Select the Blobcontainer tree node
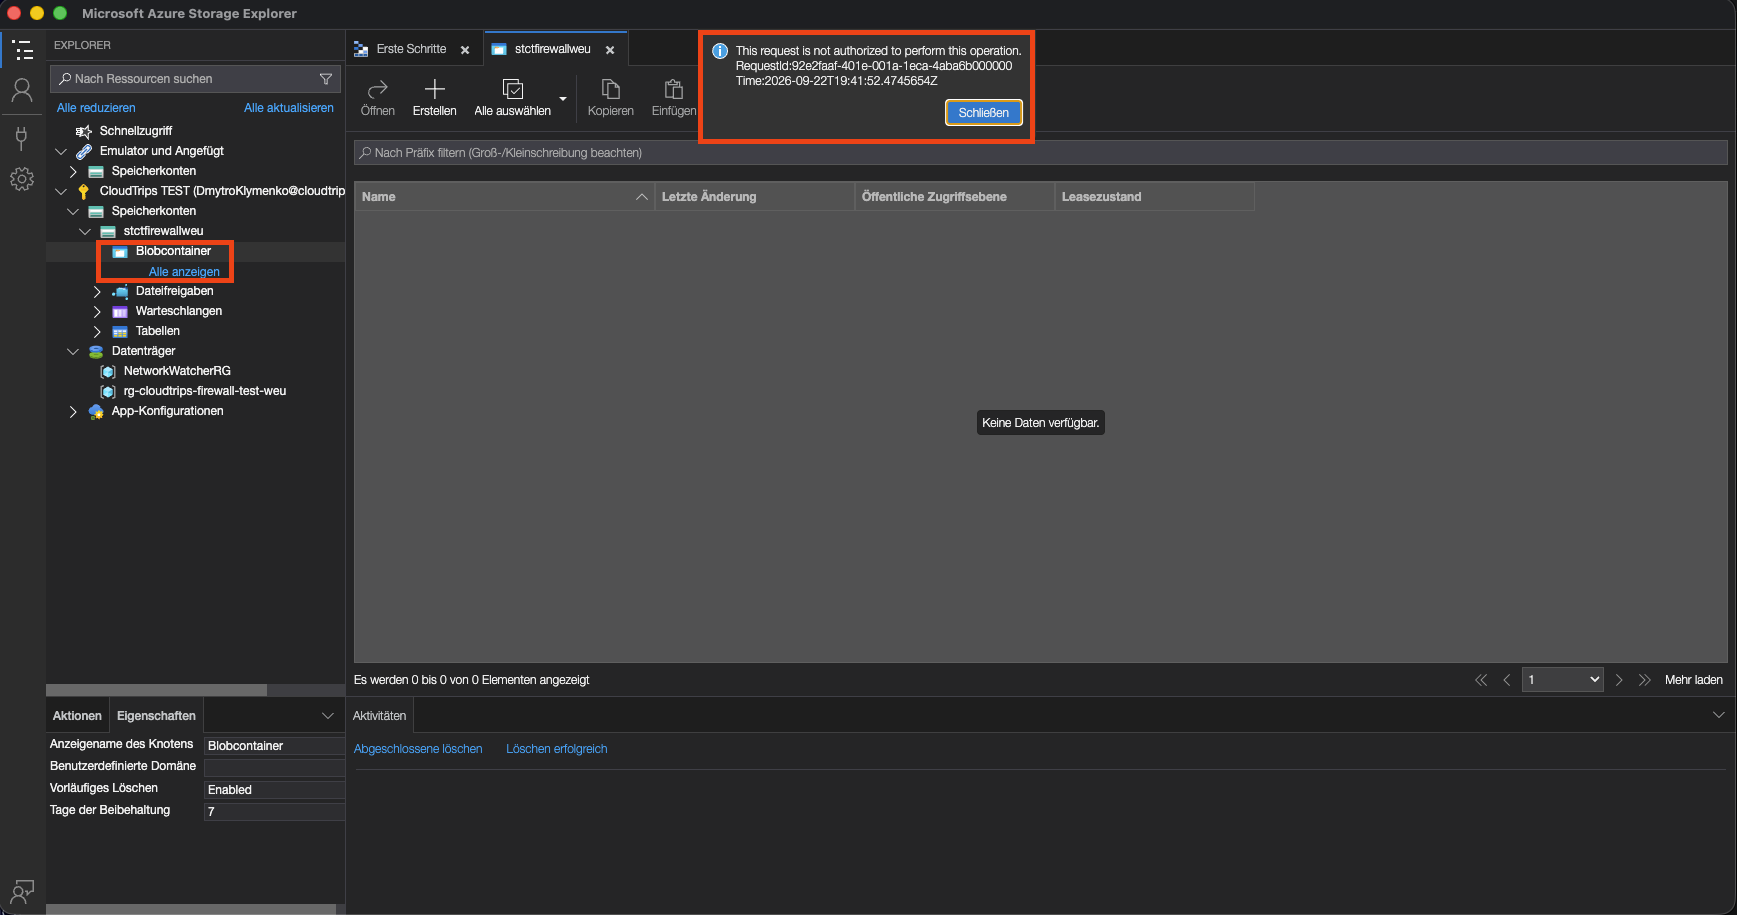The height and width of the screenshot is (915, 1737). point(173,251)
